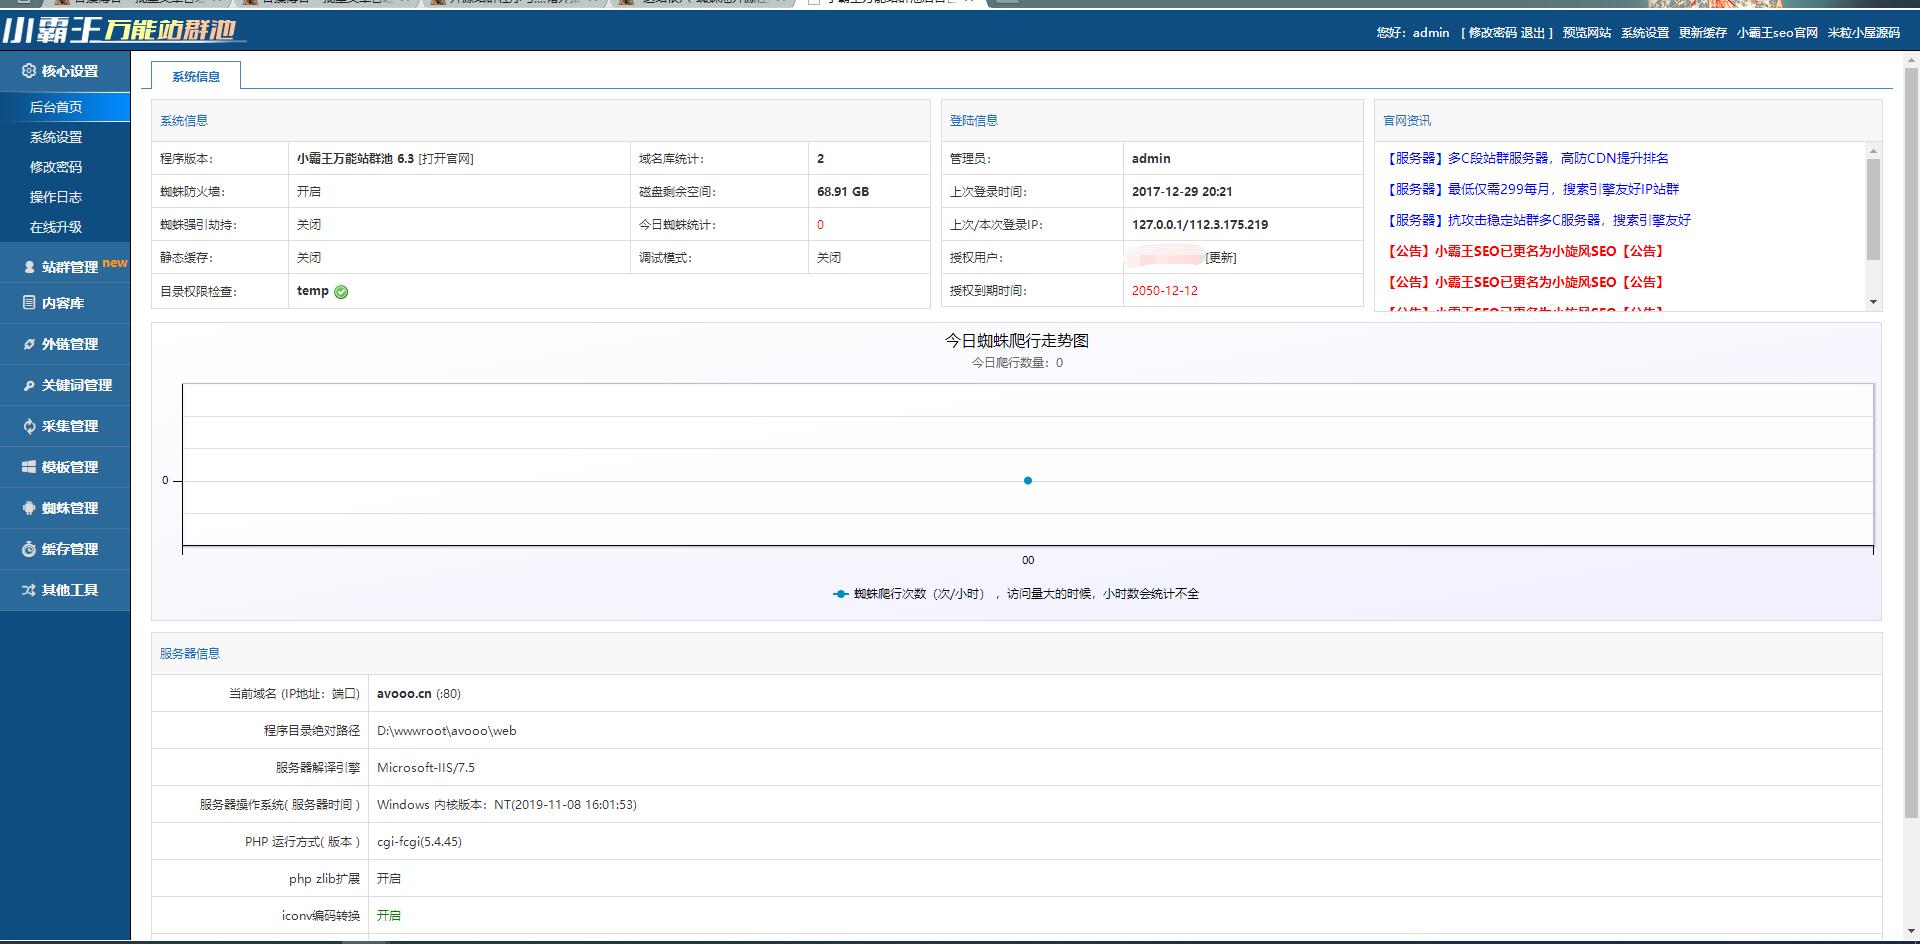
Task: Click the 服务器信息 section header
Action: [x=190, y=654]
